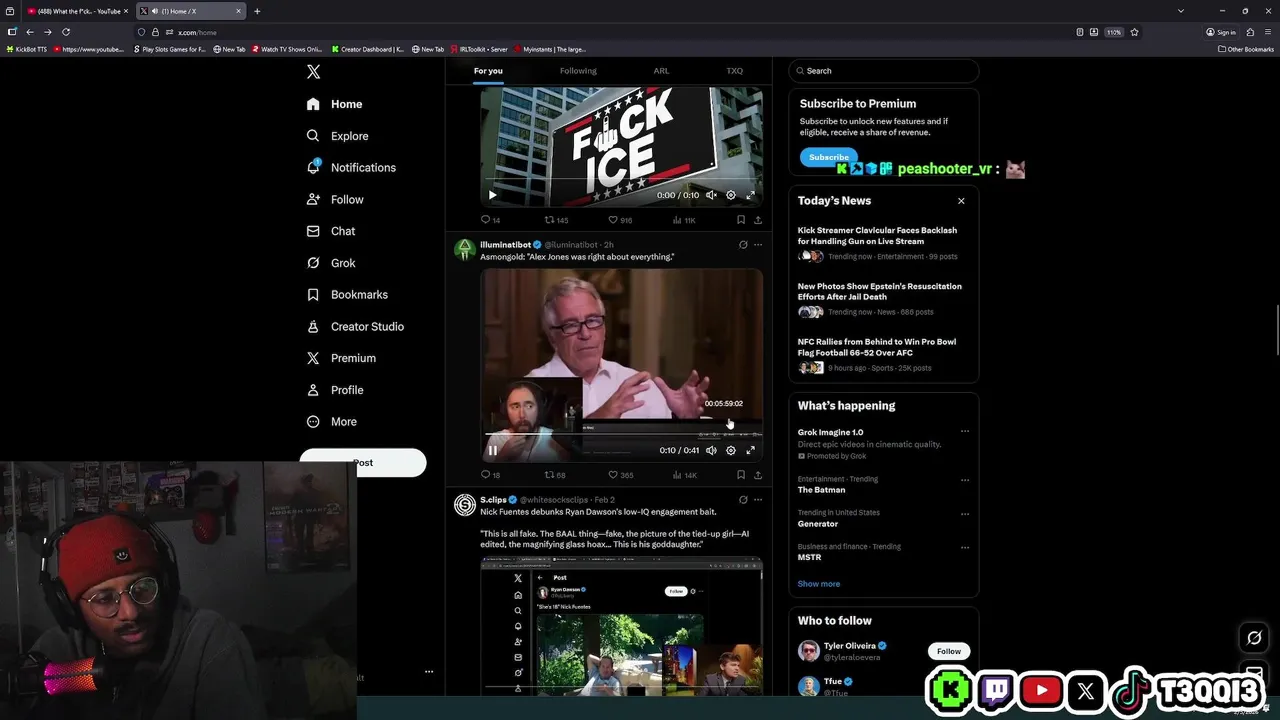
Task: Open a new browser tab
Action: pyautogui.click(x=257, y=11)
